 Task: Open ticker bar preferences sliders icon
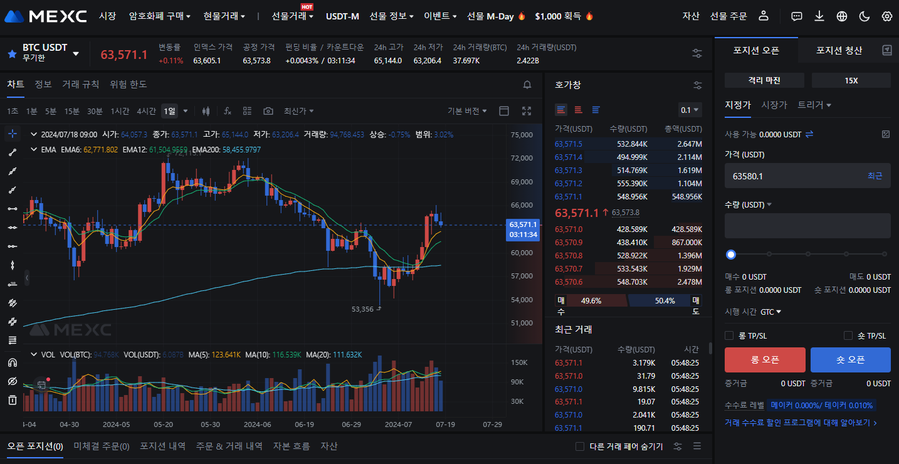(x=697, y=54)
